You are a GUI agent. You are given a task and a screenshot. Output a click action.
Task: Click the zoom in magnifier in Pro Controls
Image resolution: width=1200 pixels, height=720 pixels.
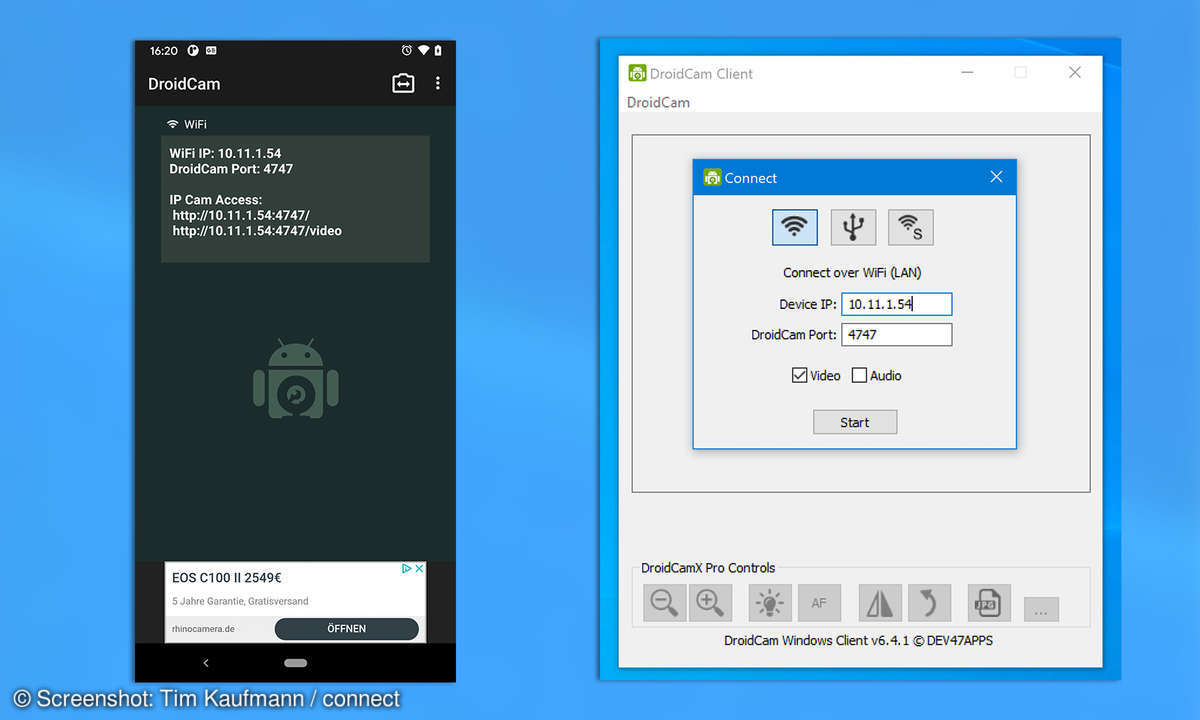coord(710,603)
